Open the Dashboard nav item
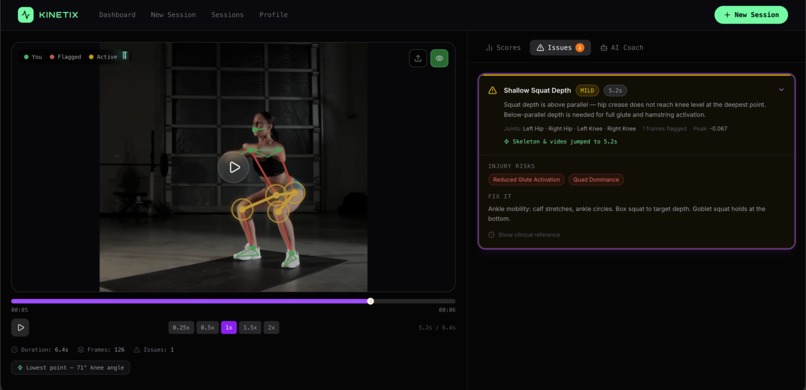This screenshot has height=390, width=806. (117, 15)
